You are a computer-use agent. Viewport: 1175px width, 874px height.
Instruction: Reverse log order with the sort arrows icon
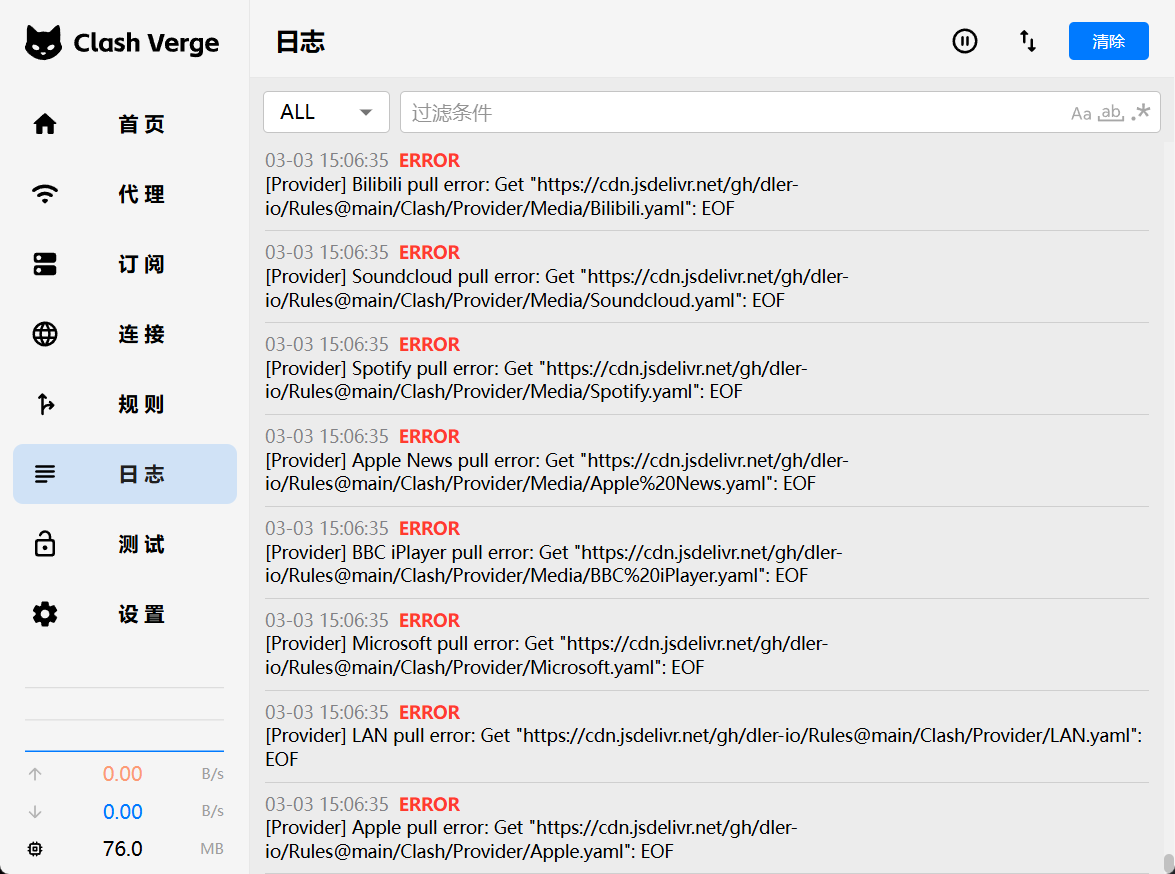pyautogui.click(x=1028, y=41)
